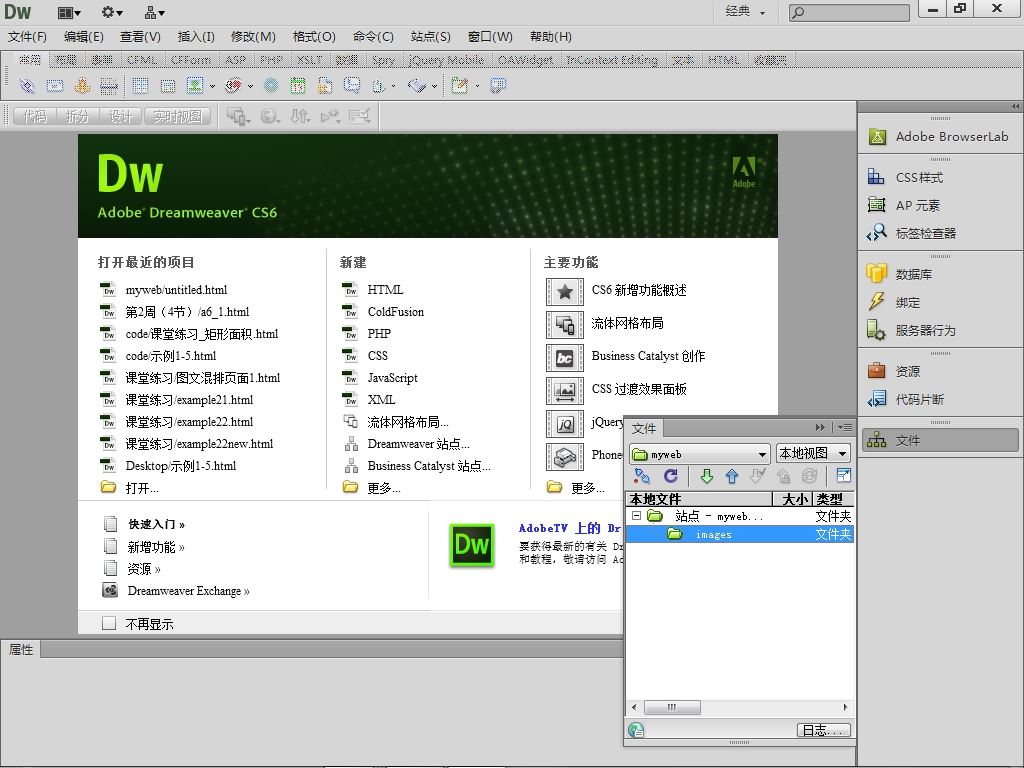Switch to 拆分 view
The width and height of the screenshot is (1024, 768).
click(x=77, y=116)
